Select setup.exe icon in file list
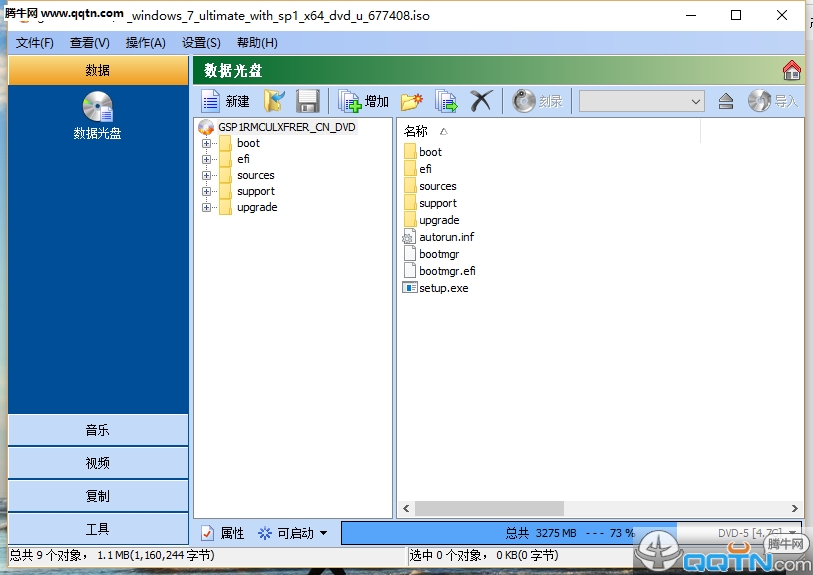This screenshot has height=575, width=813. pos(410,288)
